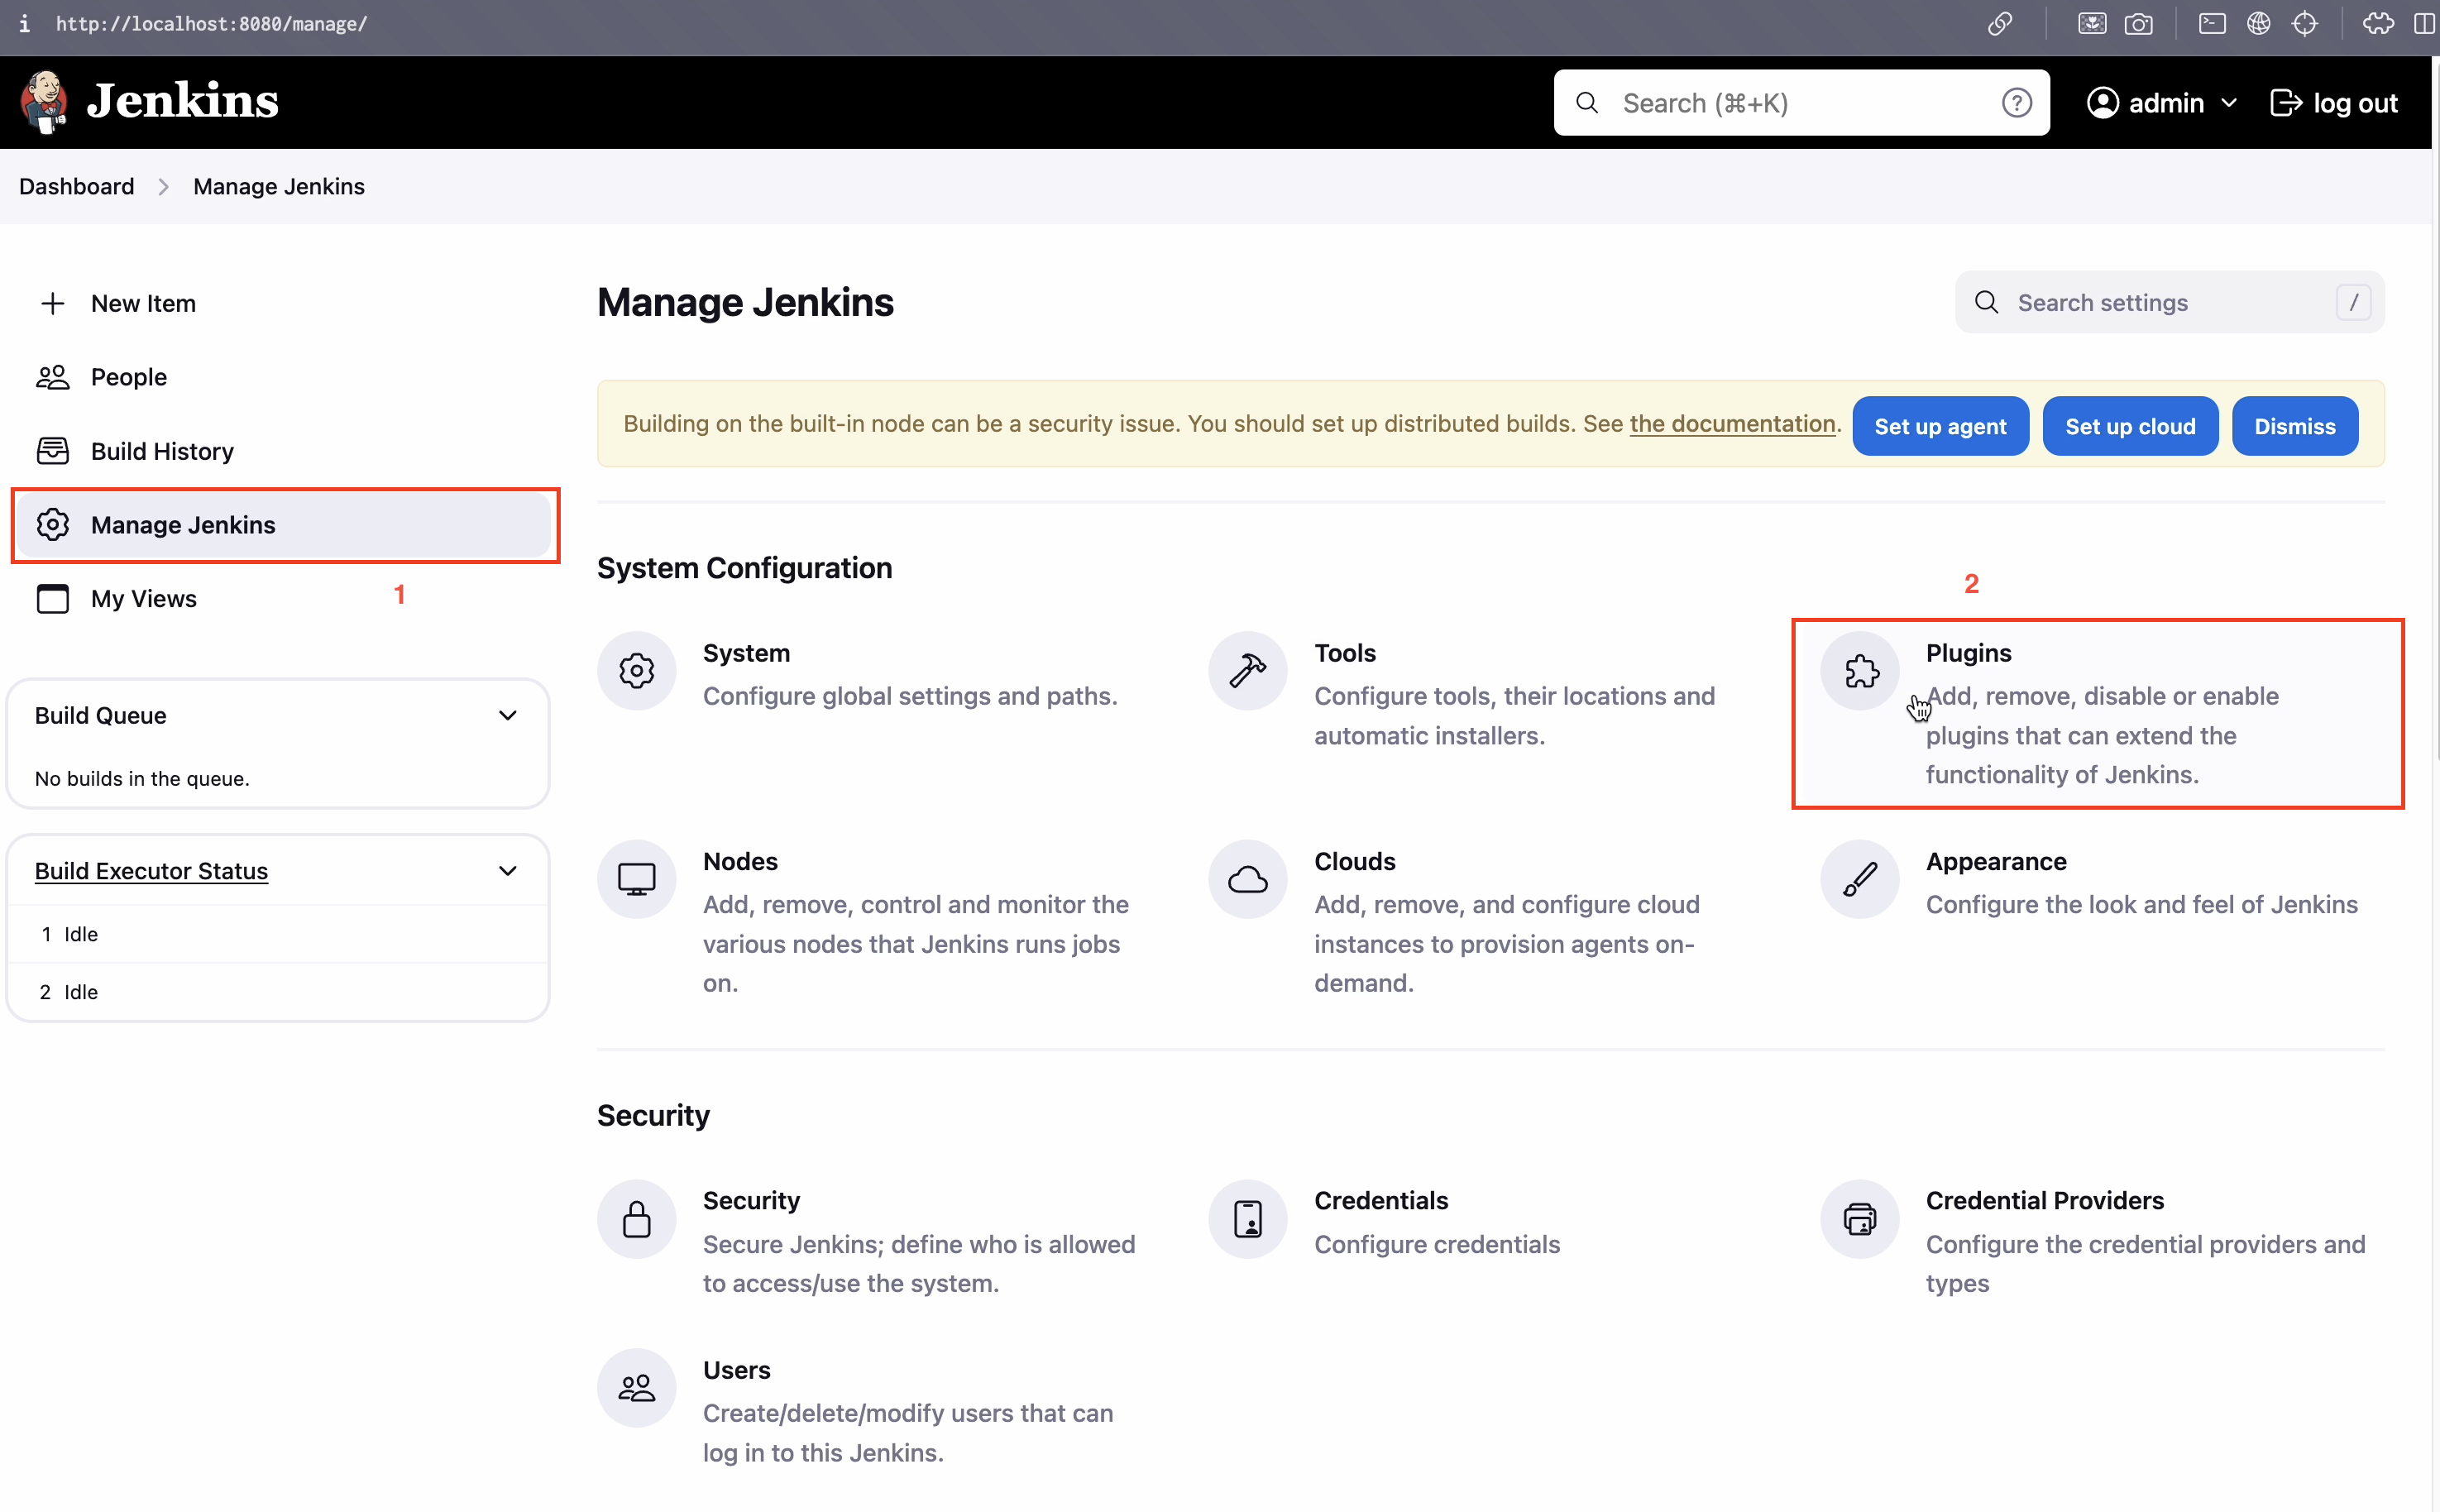Click the browser extensions puzzle icon
The width and height of the screenshot is (2440, 1512).
(x=2378, y=24)
